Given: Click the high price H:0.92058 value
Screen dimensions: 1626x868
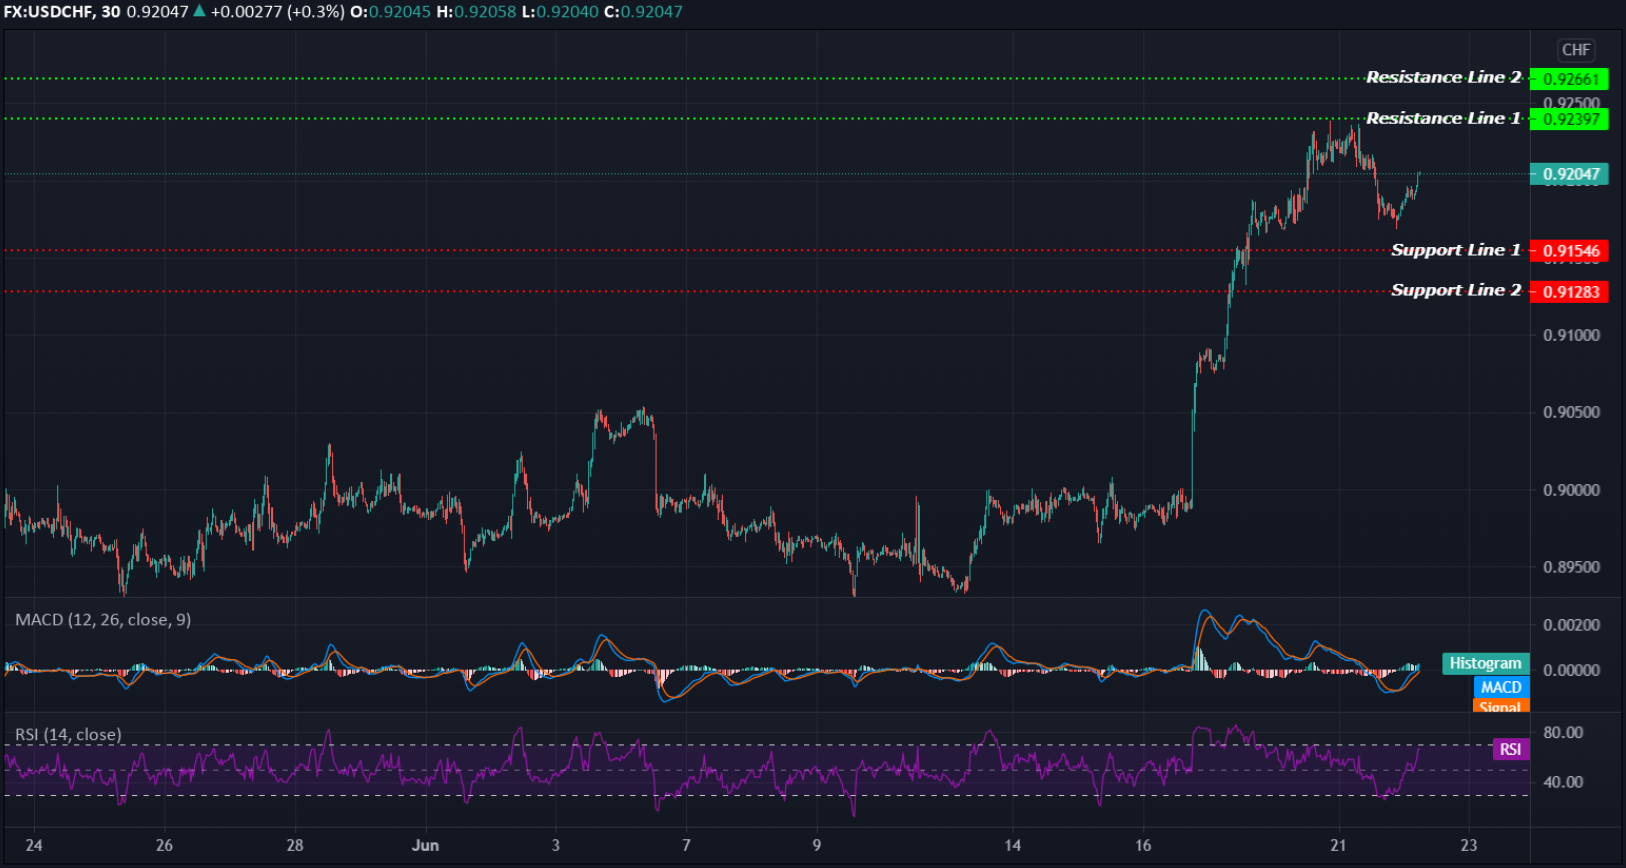Looking at the screenshot, I should click(477, 12).
